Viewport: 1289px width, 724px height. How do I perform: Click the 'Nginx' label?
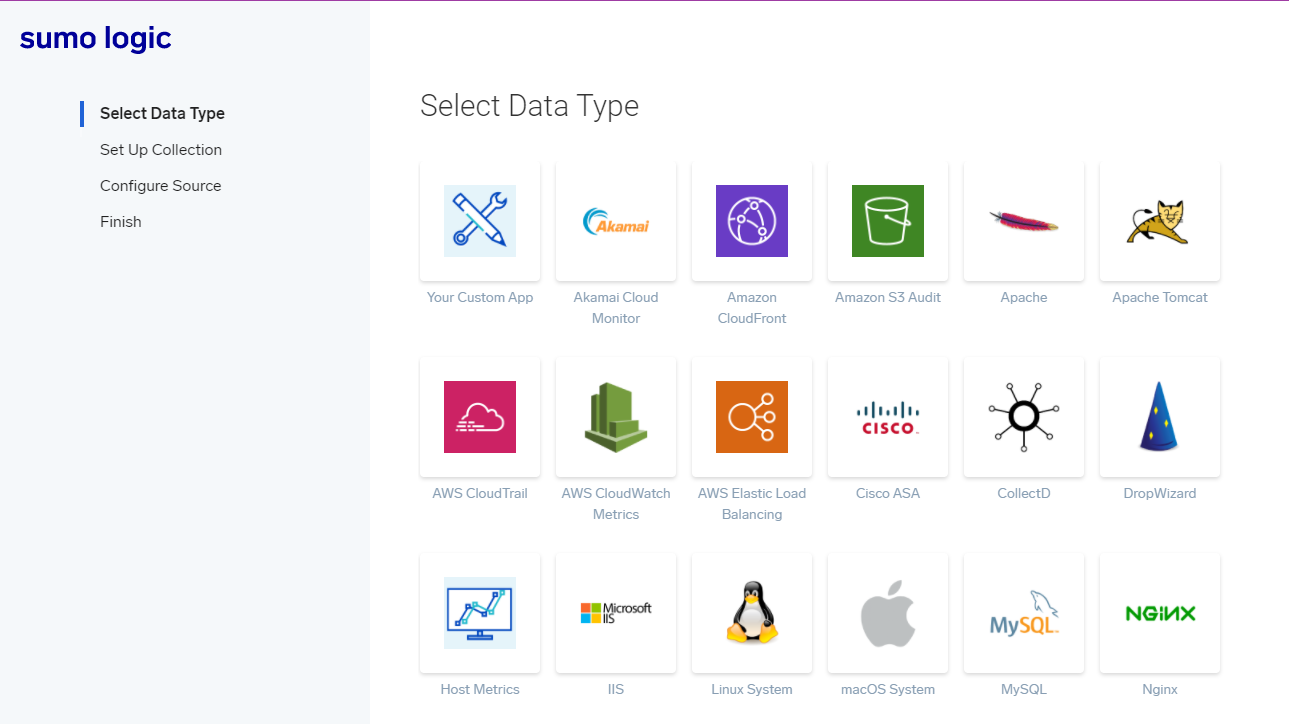point(1160,689)
